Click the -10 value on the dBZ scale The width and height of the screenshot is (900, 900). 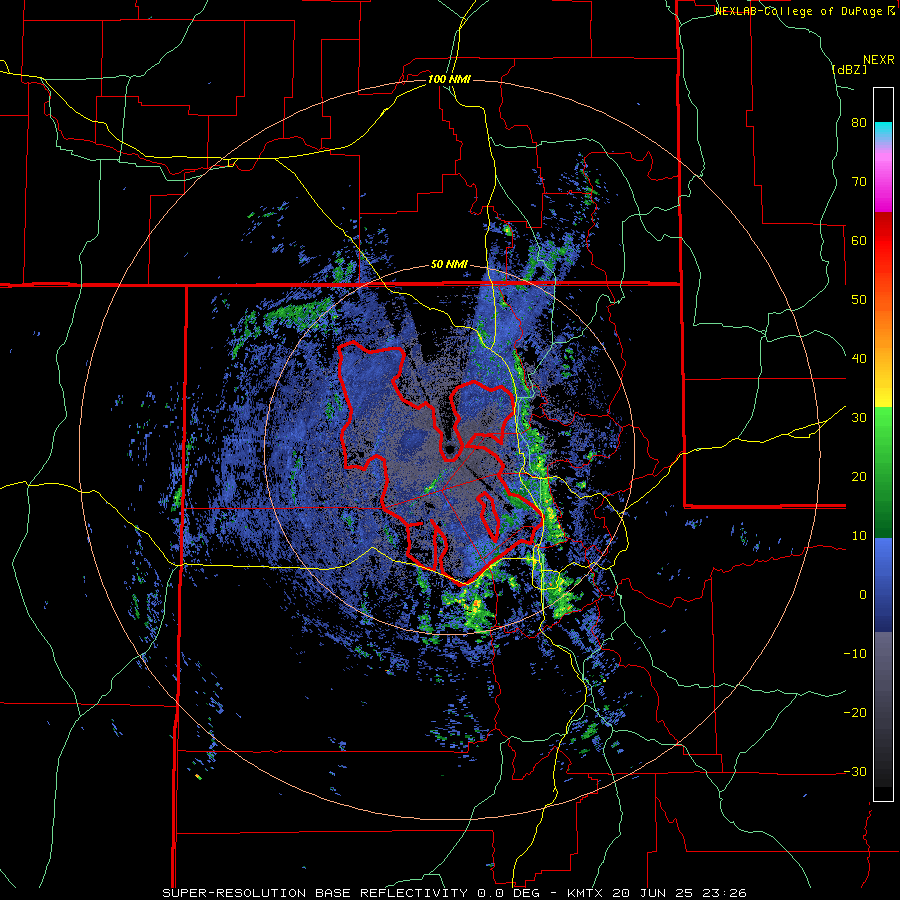pos(855,653)
